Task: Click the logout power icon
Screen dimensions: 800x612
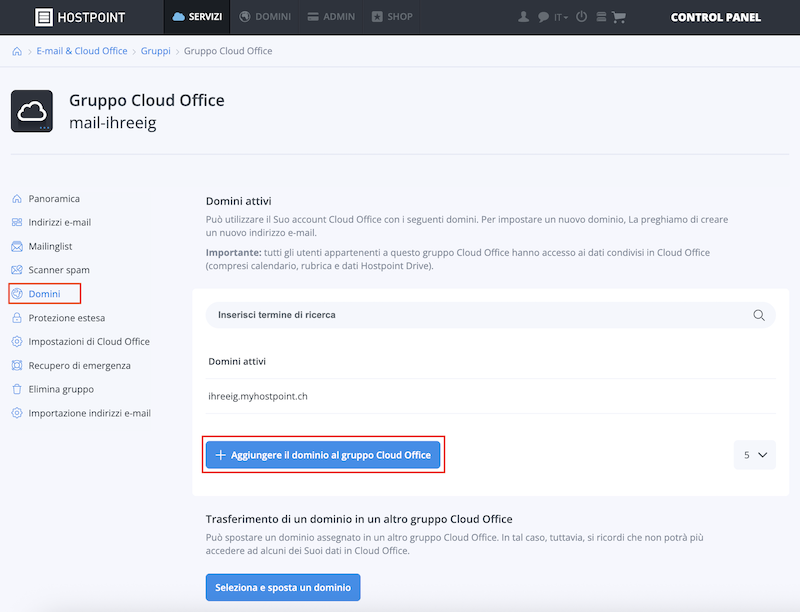Action: (x=581, y=17)
